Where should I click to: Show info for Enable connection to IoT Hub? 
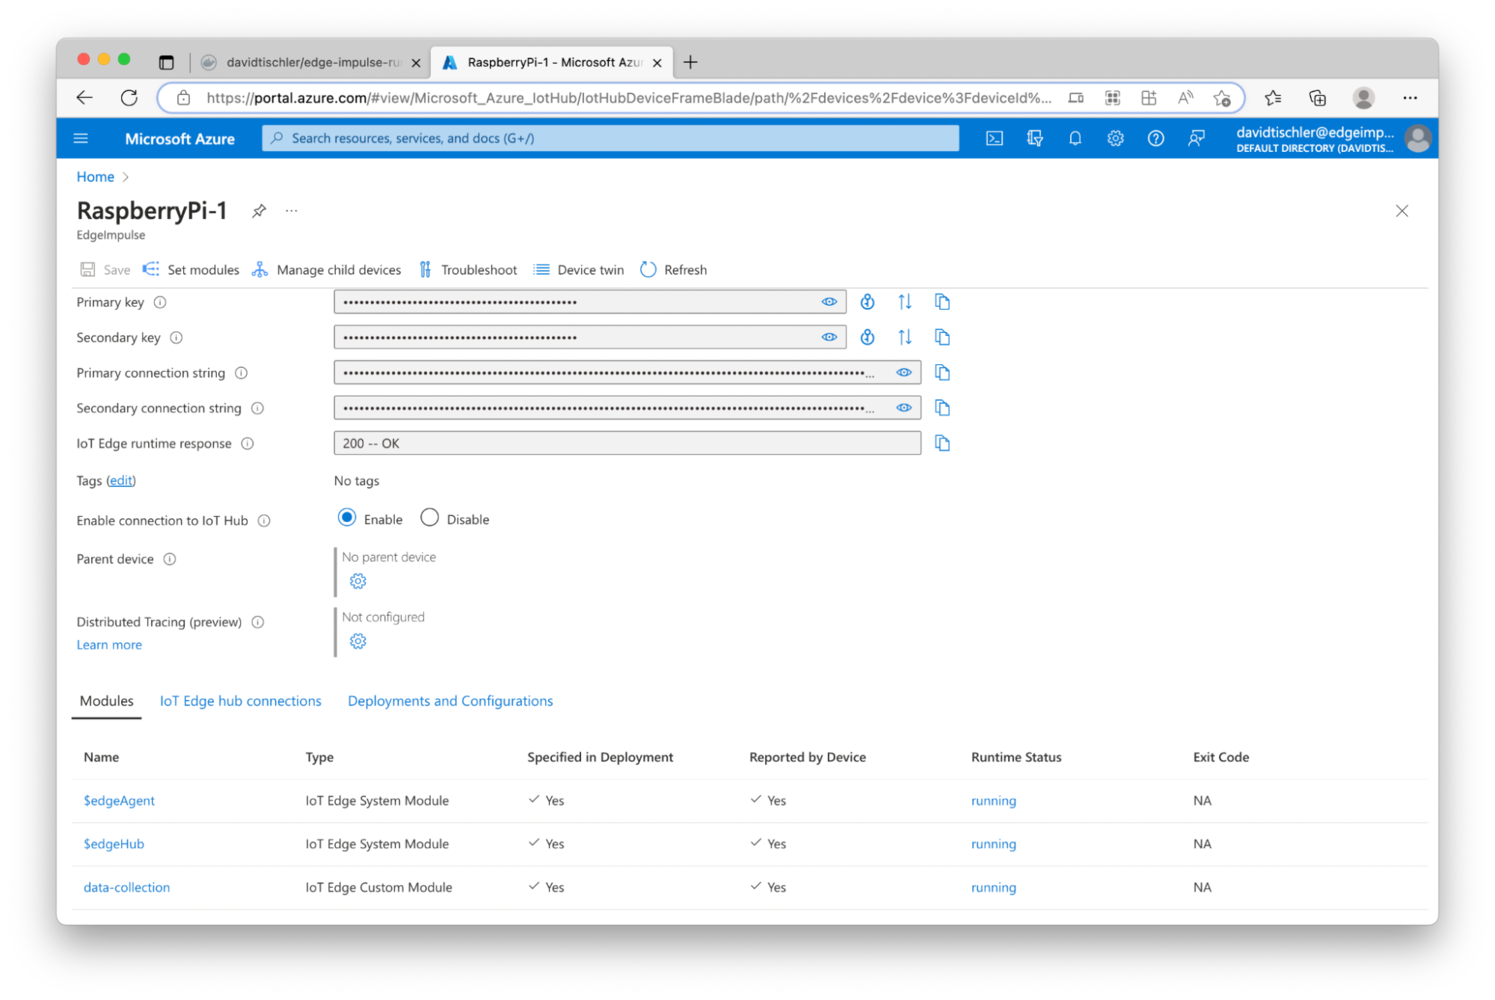[x=264, y=521]
